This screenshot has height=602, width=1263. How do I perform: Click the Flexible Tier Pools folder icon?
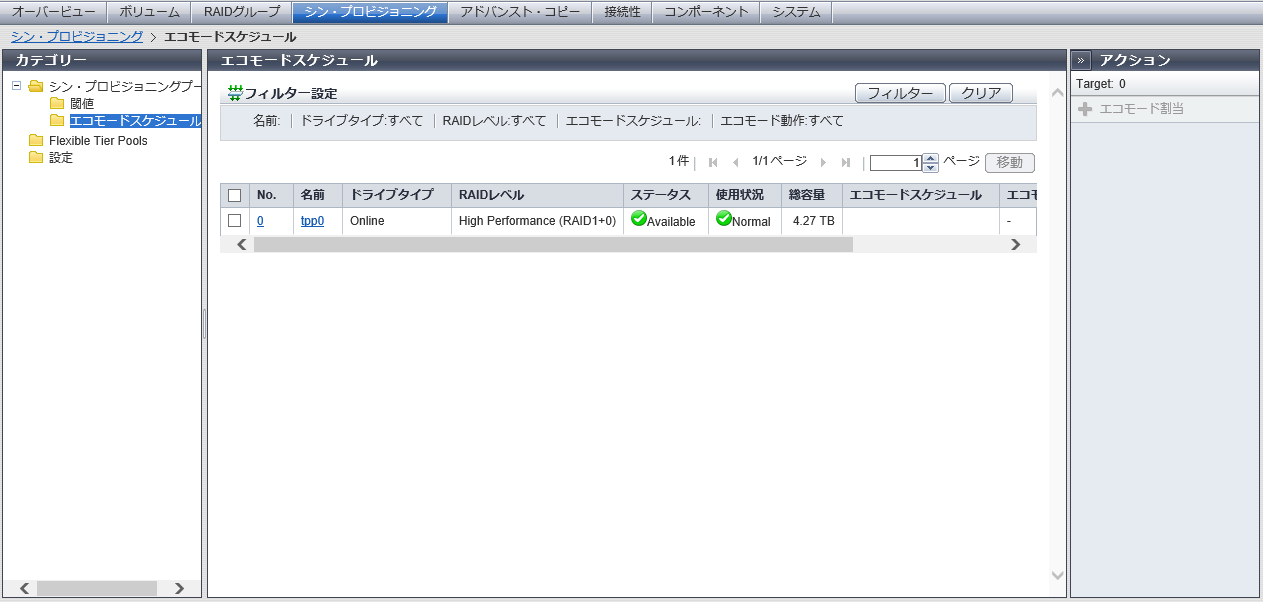tap(36, 141)
